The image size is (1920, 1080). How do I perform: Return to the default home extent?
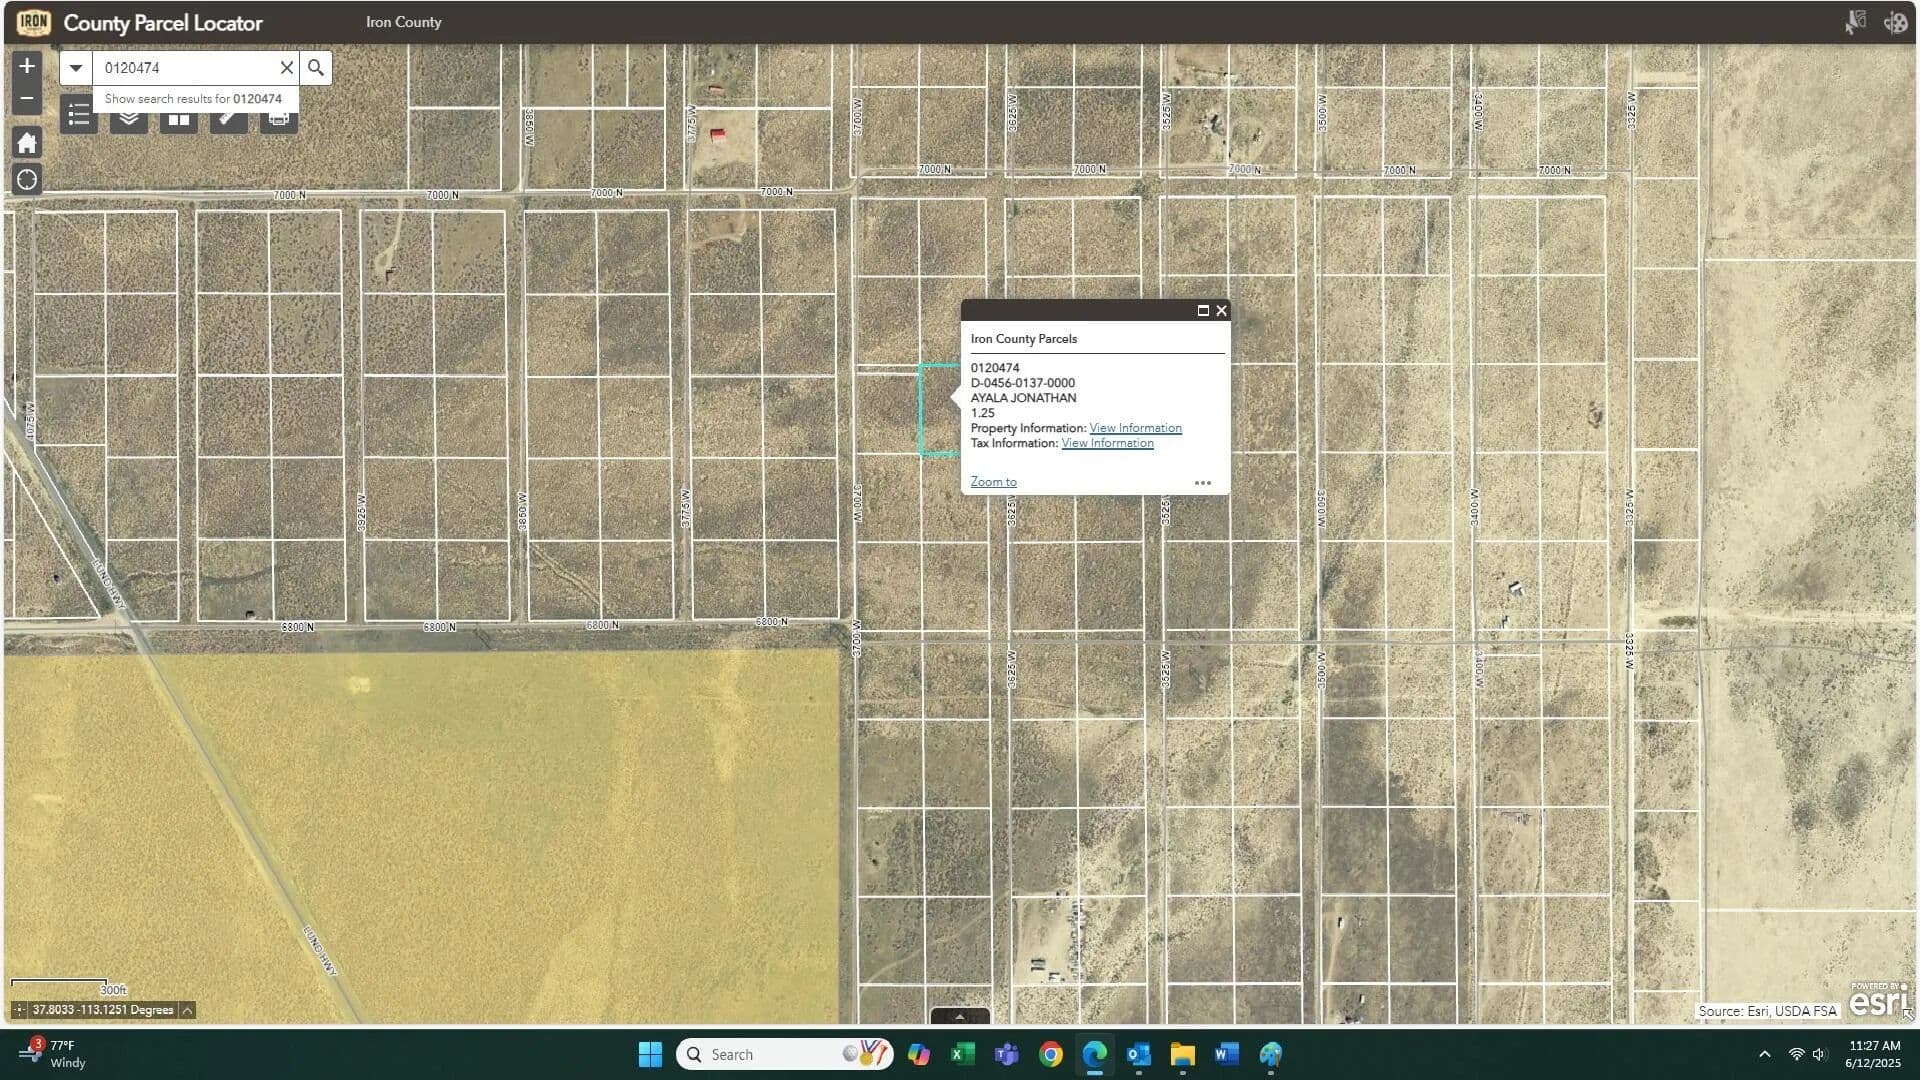27,143
